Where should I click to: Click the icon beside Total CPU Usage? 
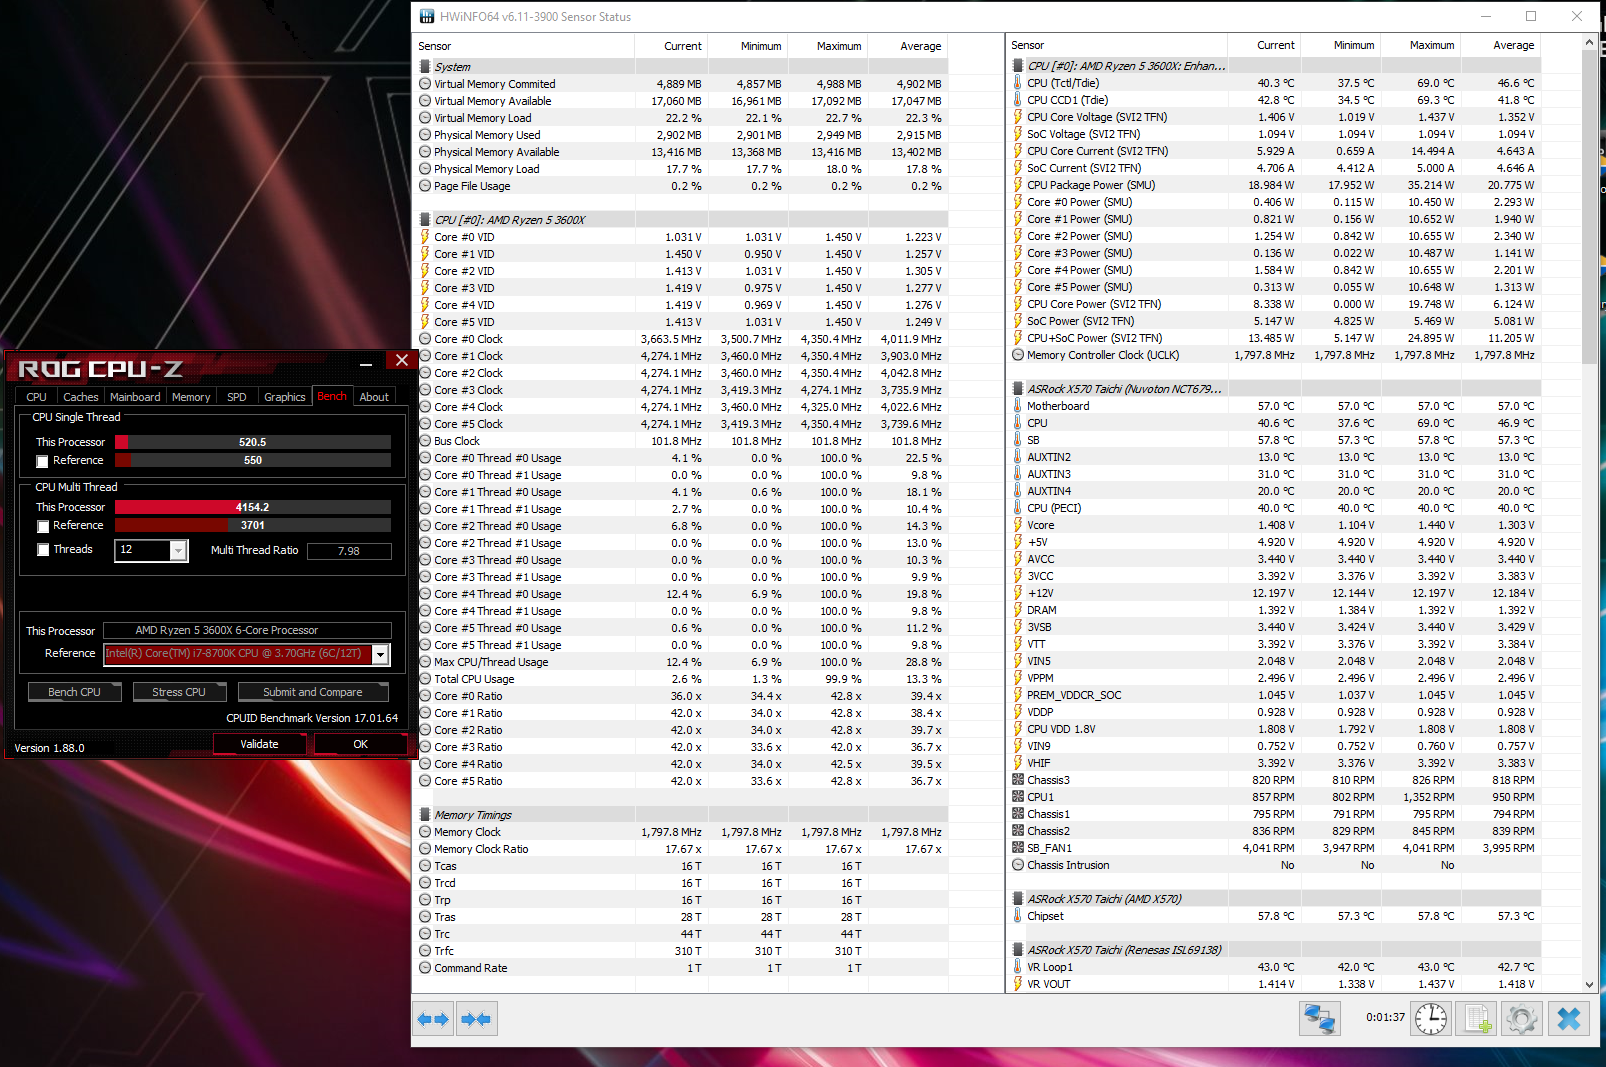coord(425,679)
